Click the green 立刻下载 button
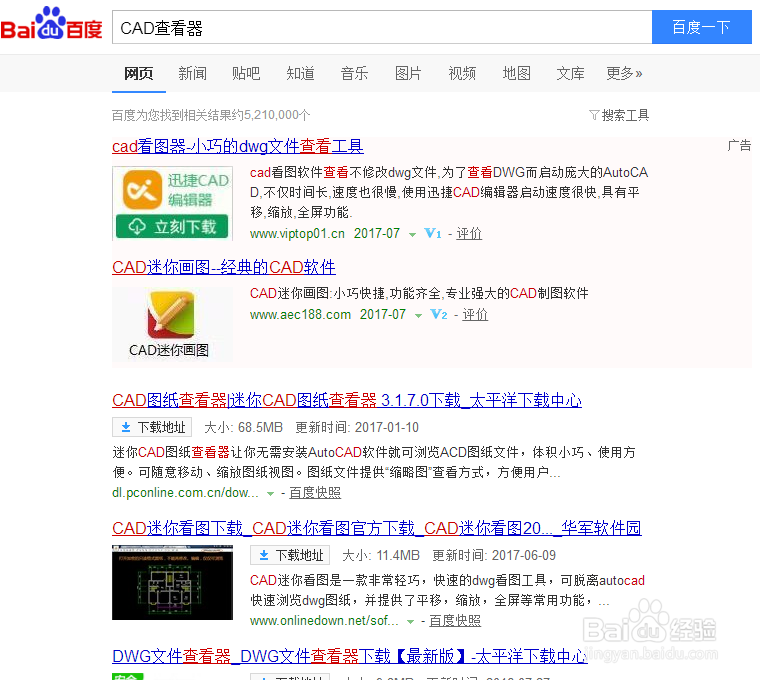Screen dimensions: 760x680 click(x=172, y=226)
